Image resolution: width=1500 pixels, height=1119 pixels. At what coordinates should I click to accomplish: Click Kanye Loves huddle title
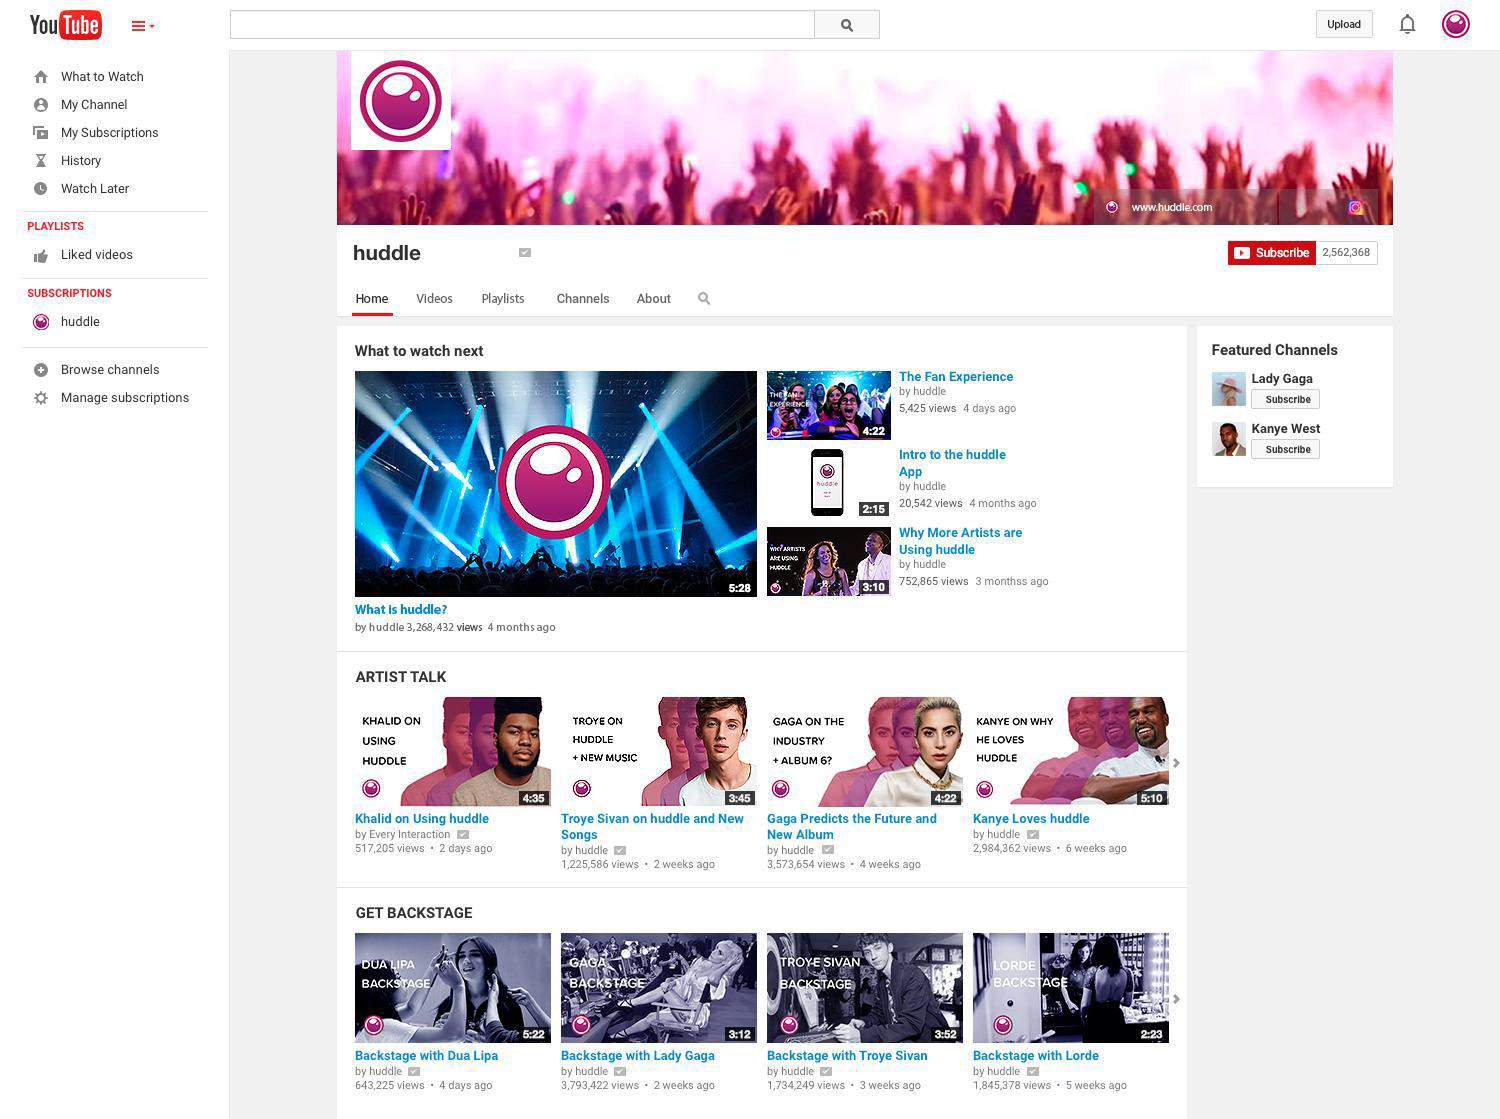tap(1031, 819)
